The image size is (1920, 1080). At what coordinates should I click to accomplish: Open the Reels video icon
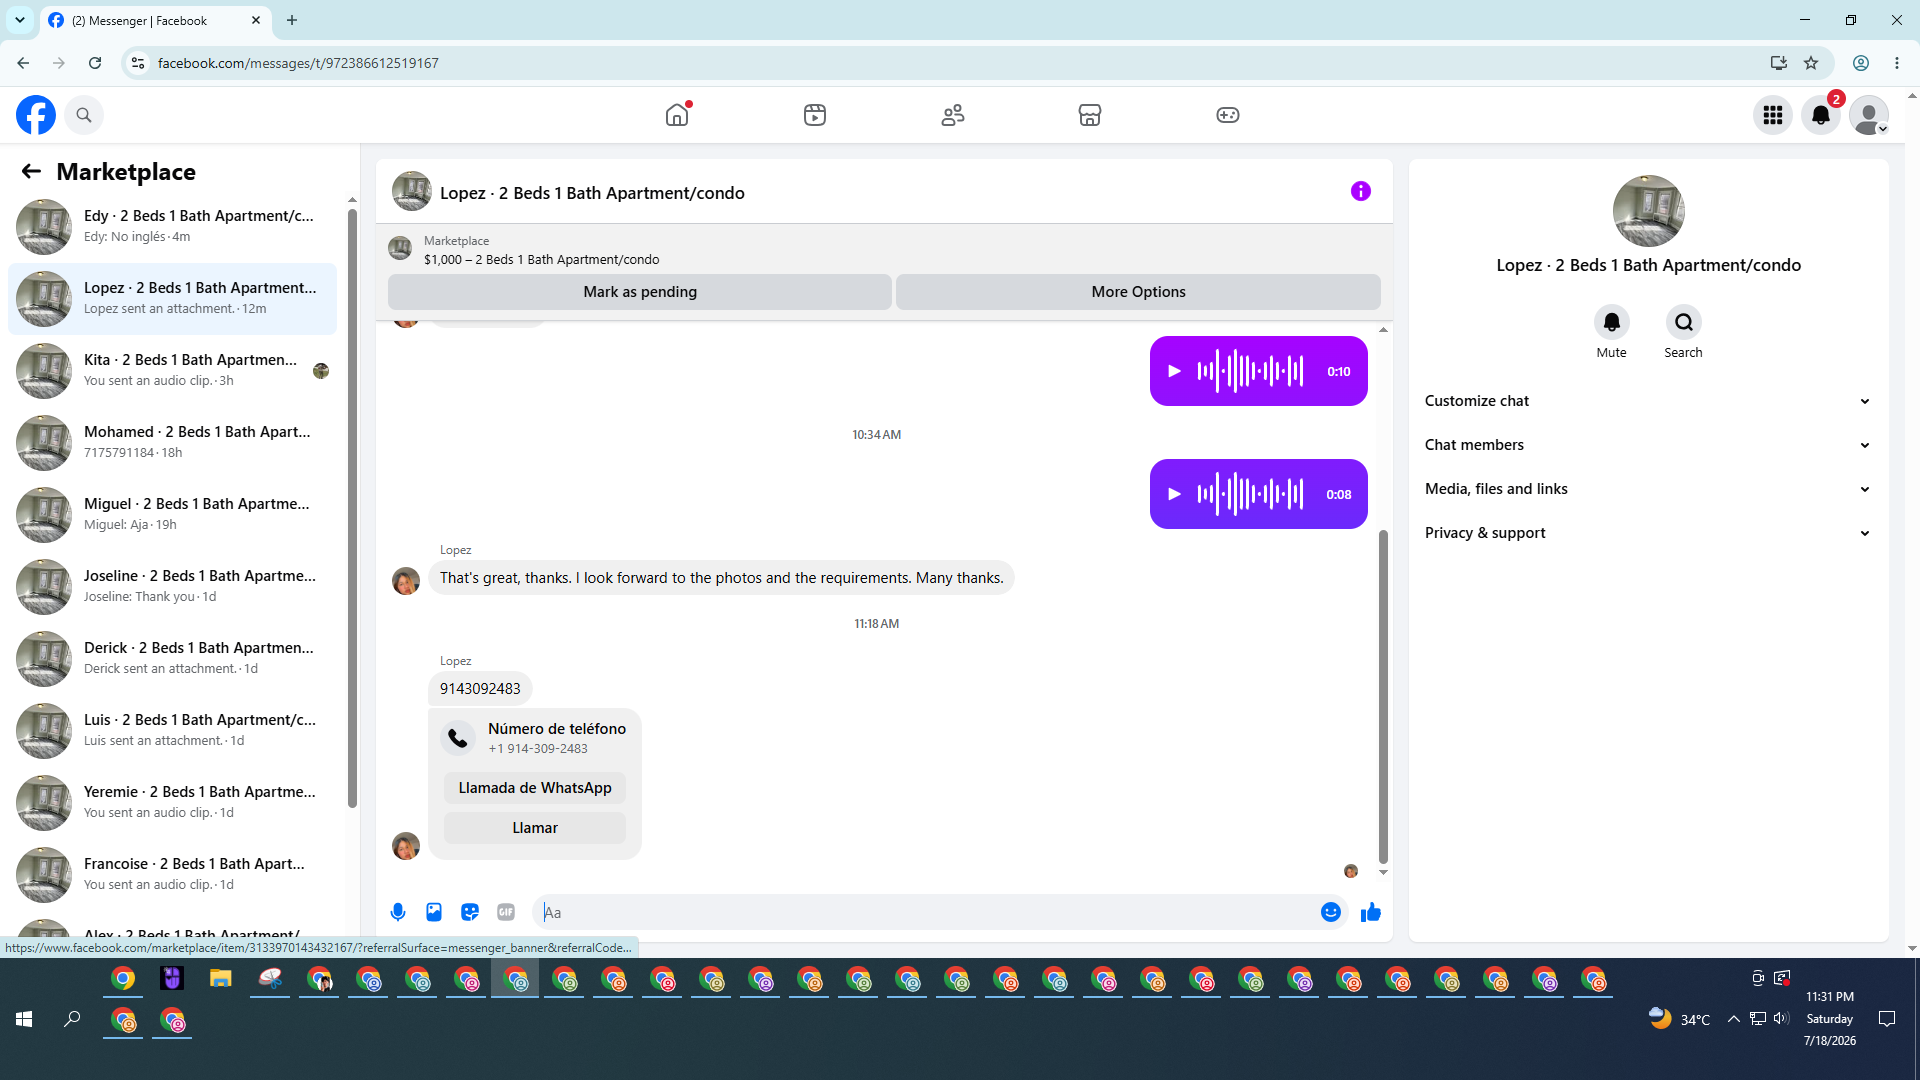coord(815,115)
